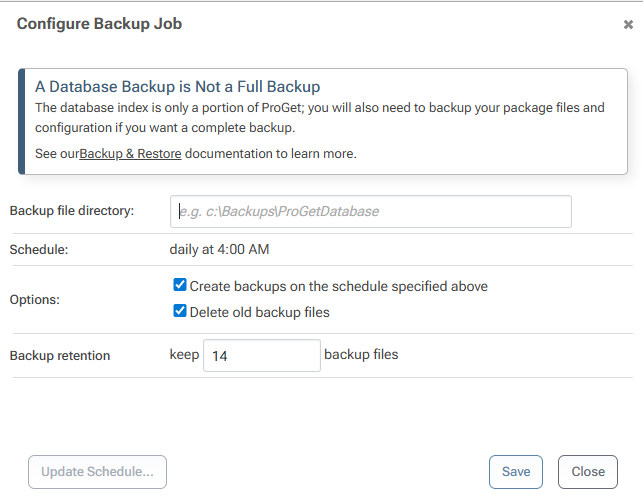Close the dialog using the X icon

point(628,25)
